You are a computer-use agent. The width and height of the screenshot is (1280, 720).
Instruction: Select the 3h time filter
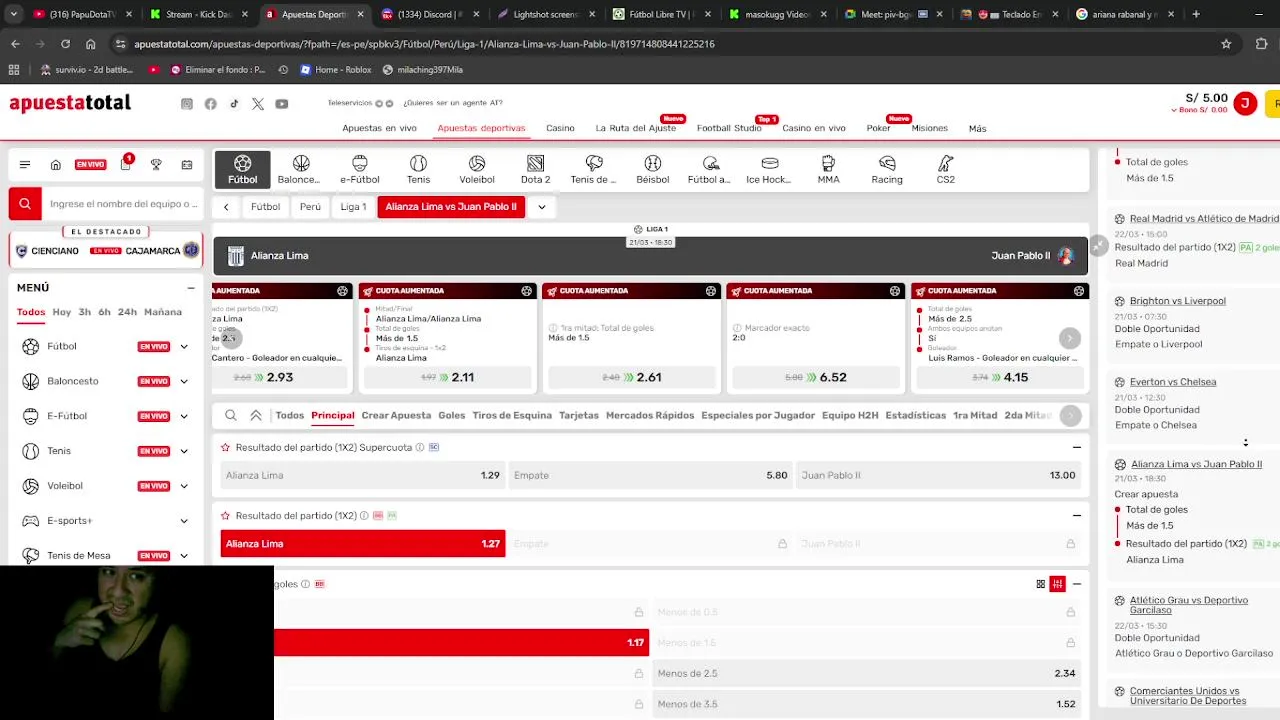coord(85,312)
